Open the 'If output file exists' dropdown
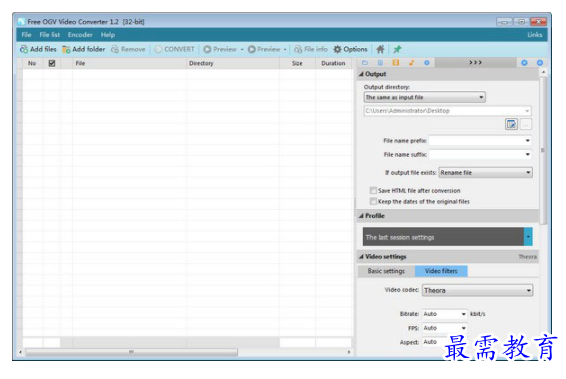 486,173
